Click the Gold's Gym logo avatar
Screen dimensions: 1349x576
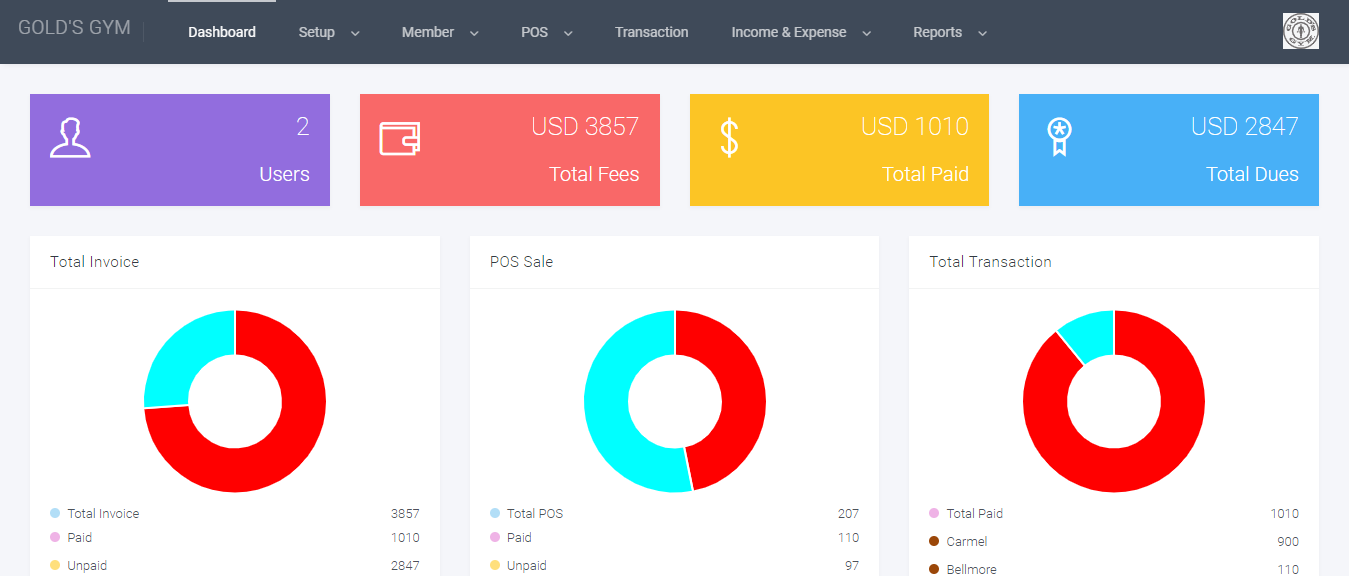tap(1300, 31)
